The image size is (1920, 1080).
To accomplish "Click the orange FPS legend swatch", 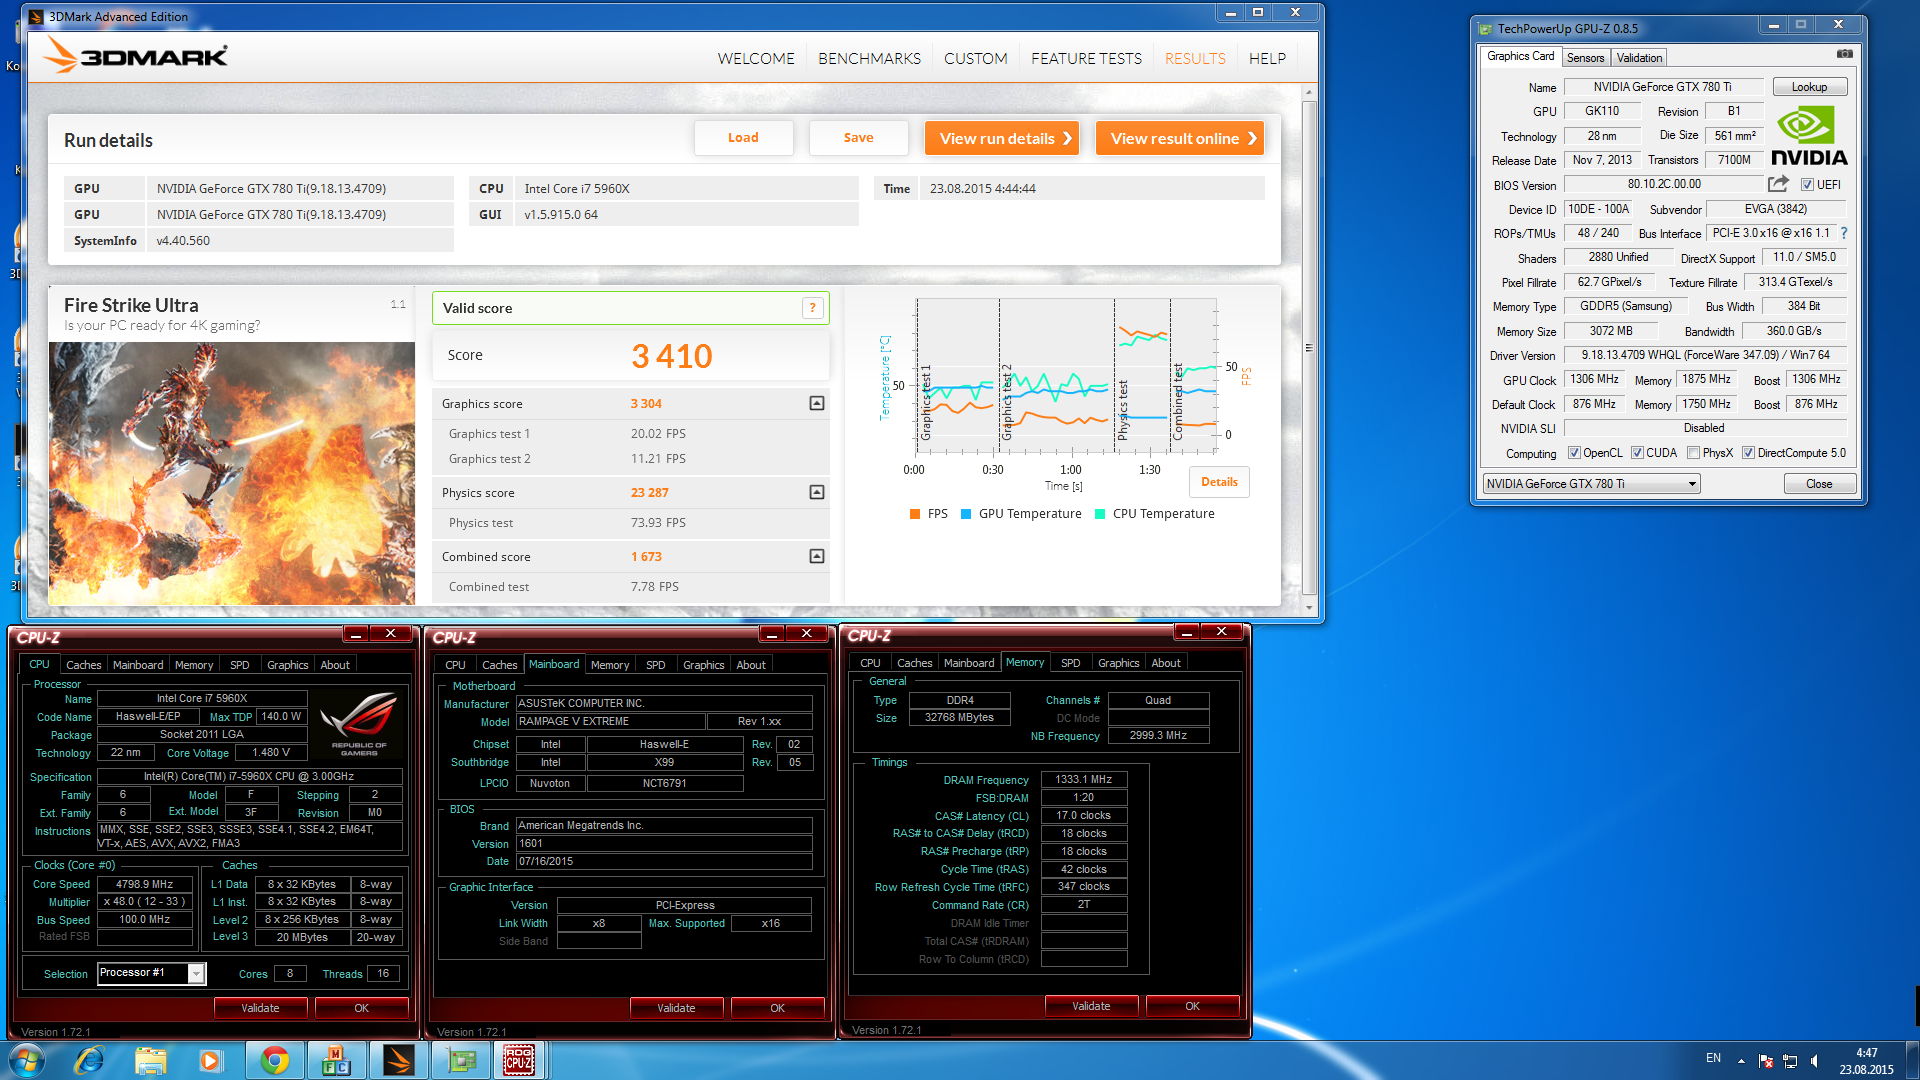I will click(x=914, y=514).
